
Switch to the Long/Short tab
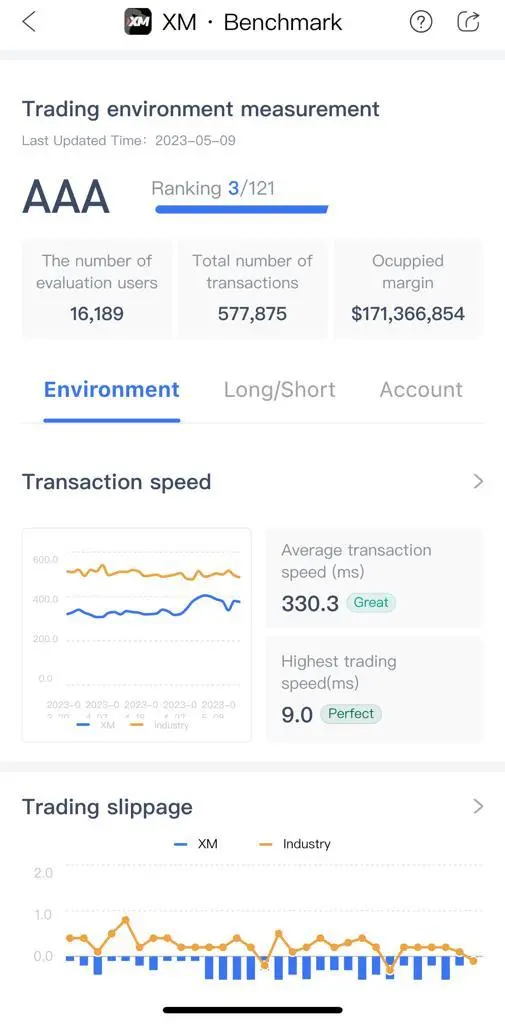280,390
